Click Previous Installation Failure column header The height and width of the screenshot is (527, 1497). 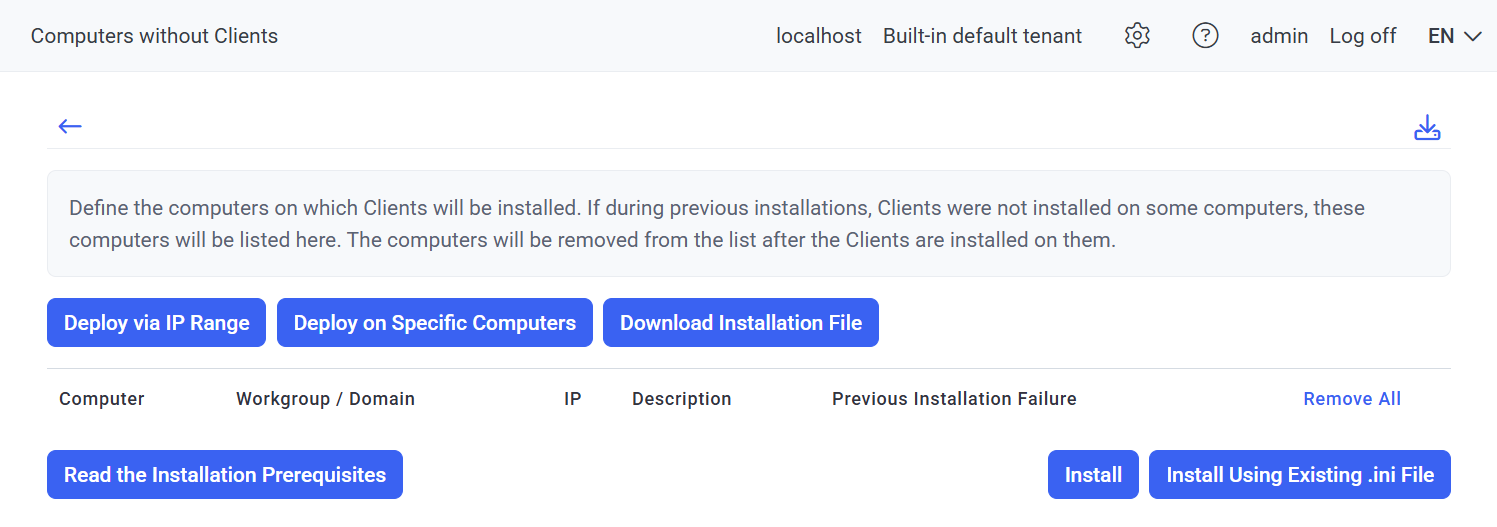coord(954,399)
